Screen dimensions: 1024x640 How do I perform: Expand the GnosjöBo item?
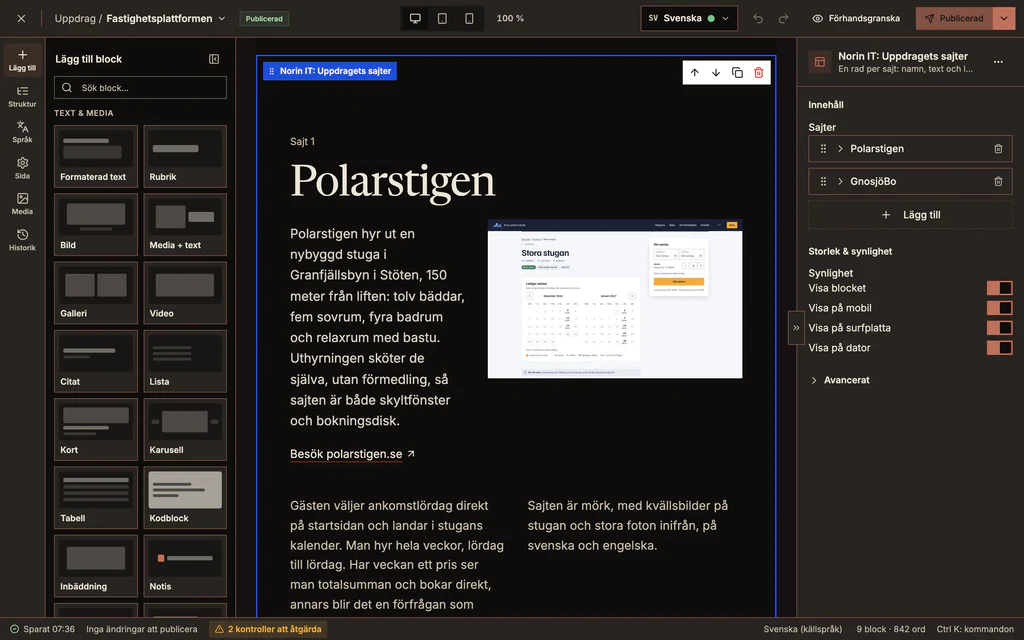point(840,182)
